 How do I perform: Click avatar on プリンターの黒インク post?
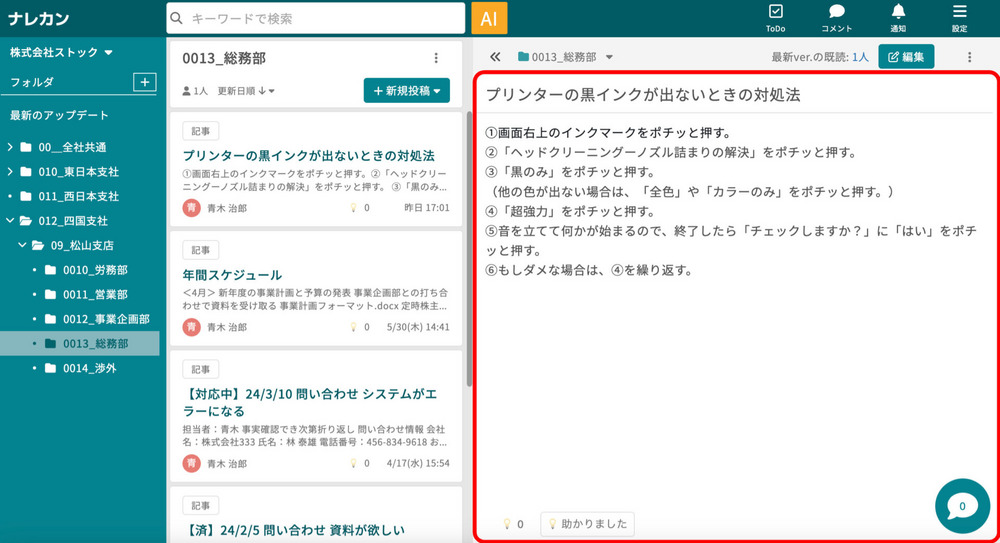[x=191, y=208]
